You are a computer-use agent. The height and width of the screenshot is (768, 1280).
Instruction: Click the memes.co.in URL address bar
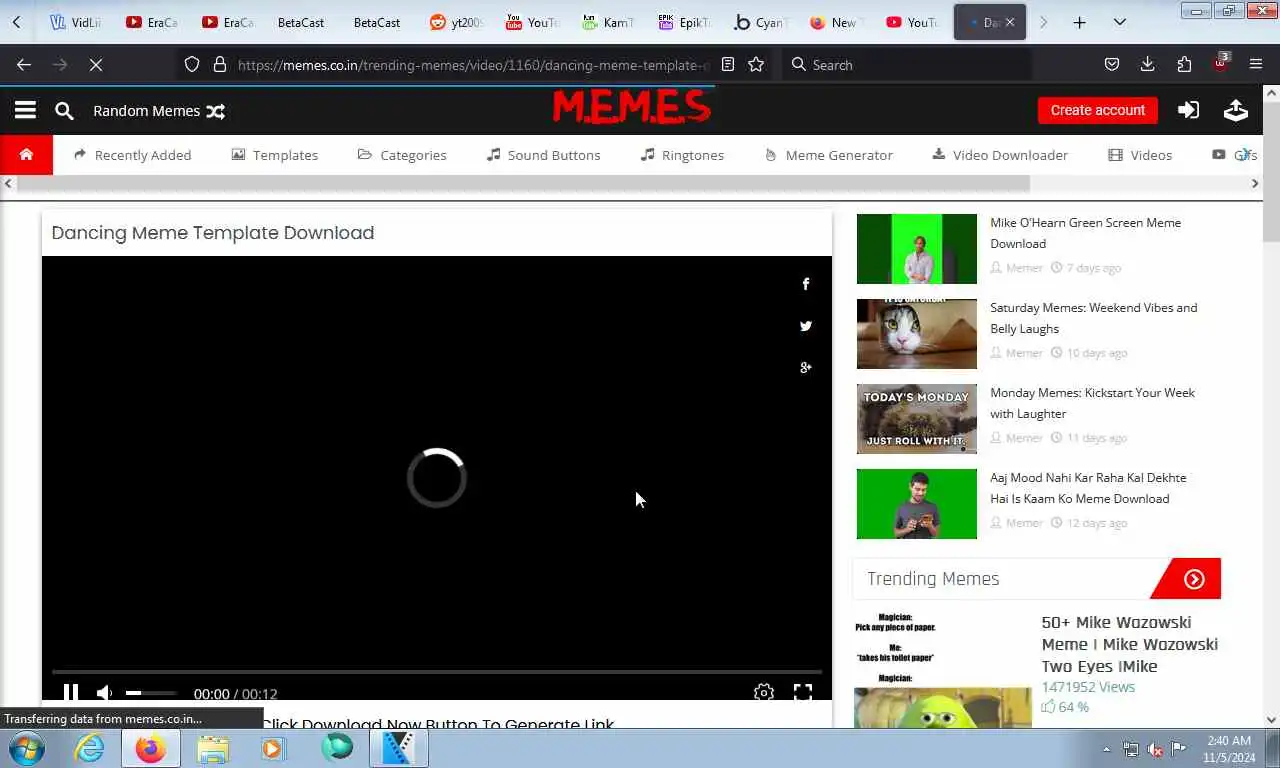[474, 65]
